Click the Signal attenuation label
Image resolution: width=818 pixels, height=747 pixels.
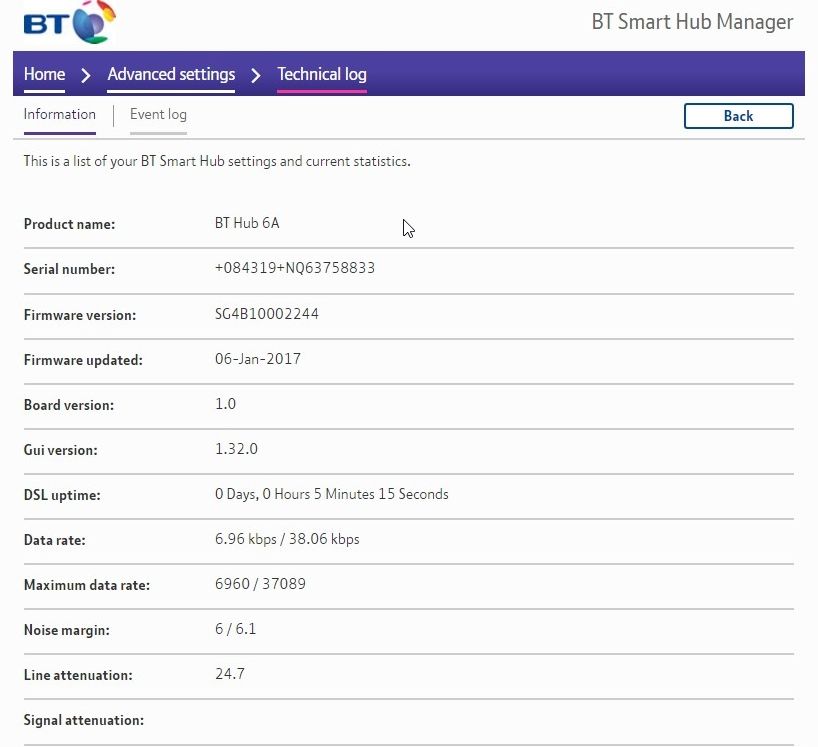coord(83,720)
